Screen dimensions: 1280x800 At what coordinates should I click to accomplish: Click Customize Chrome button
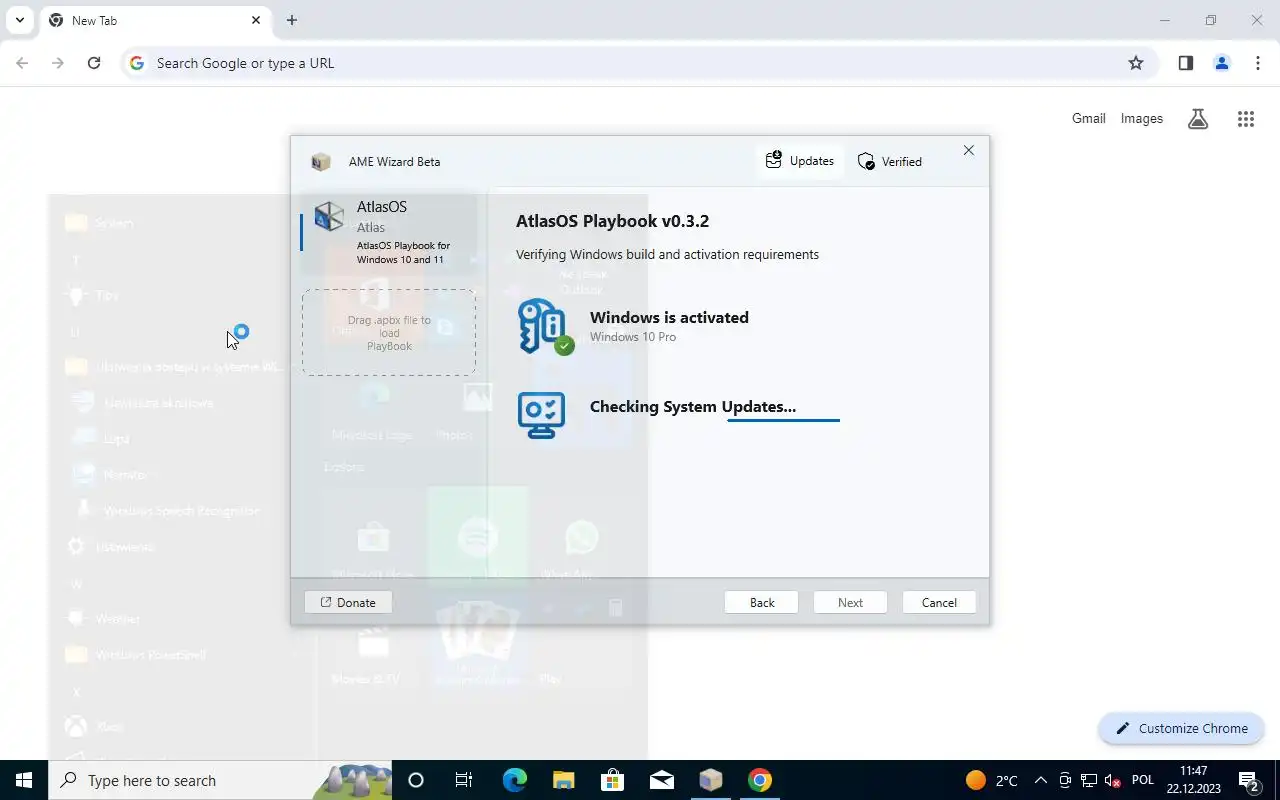pos(1183,728)
